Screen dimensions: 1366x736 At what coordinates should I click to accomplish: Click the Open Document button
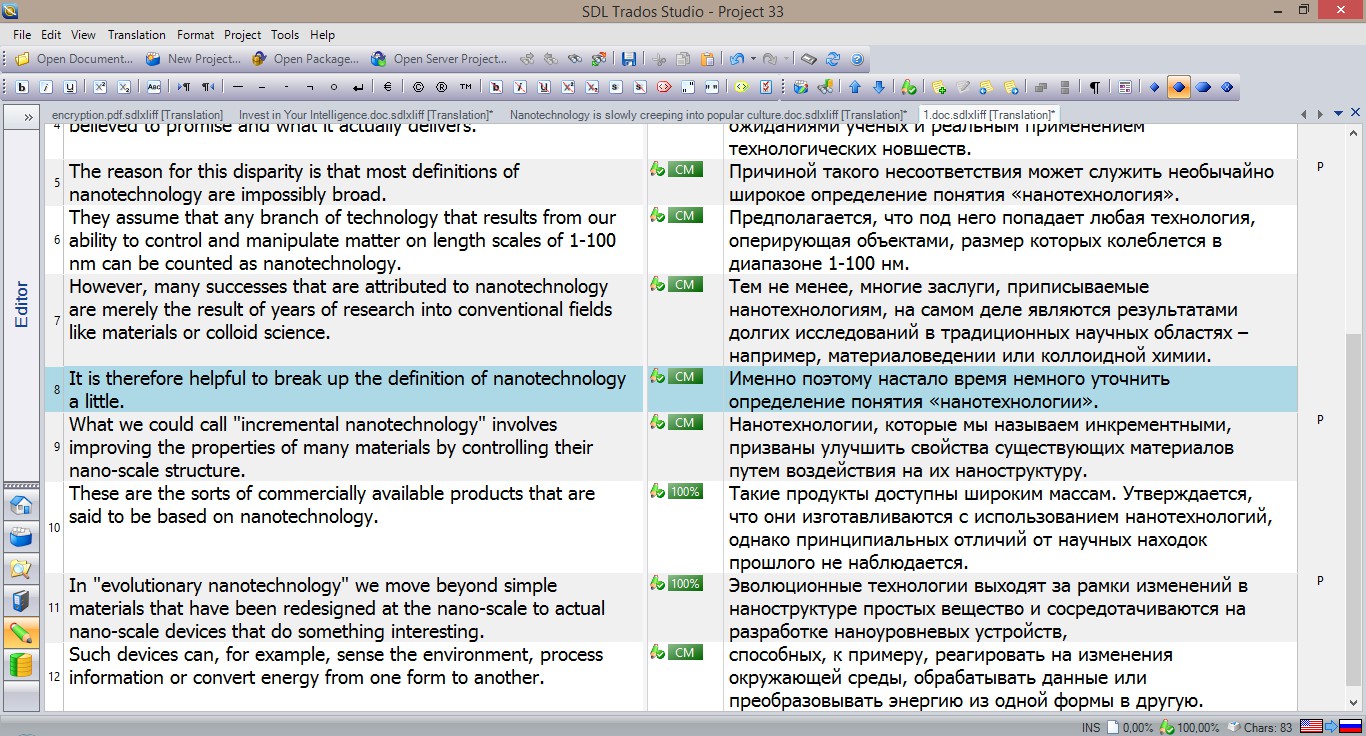point(75,59)
